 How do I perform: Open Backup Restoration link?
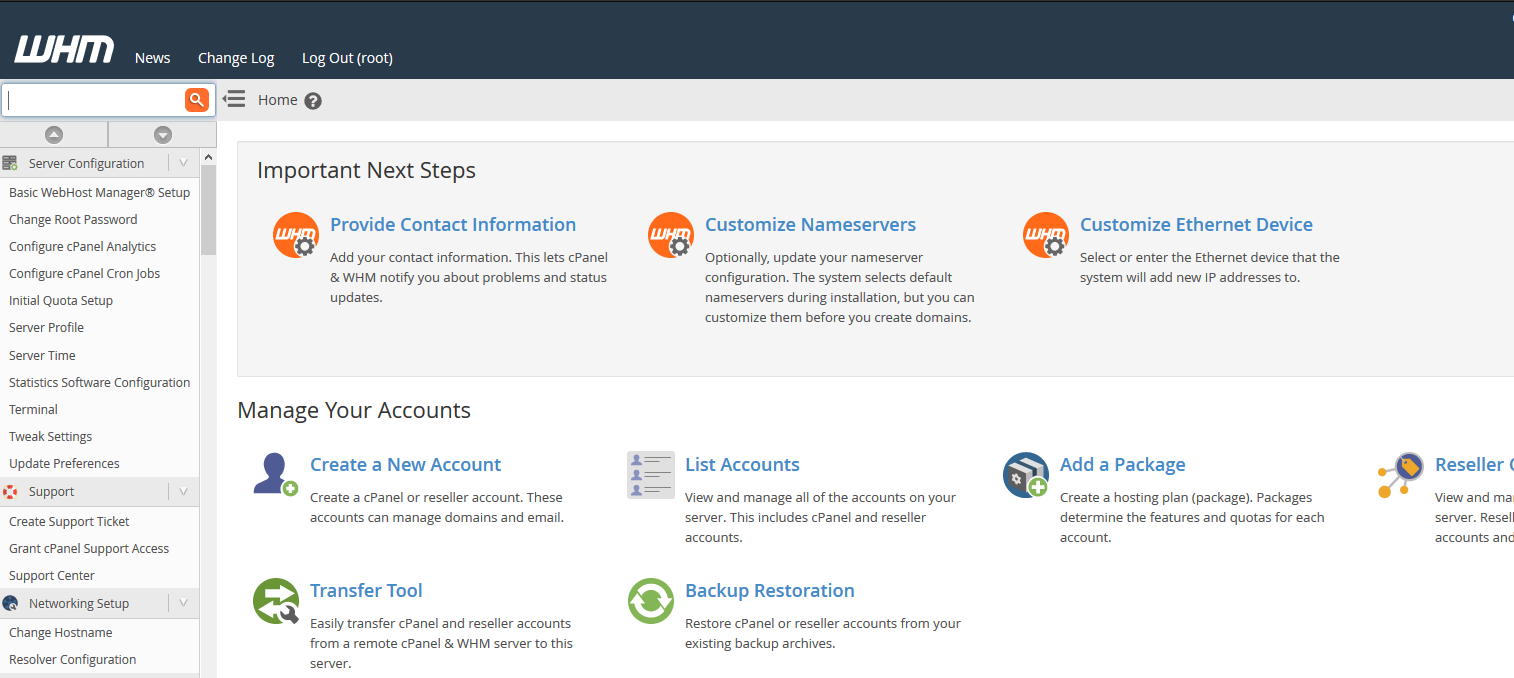(x=770, y=591)
